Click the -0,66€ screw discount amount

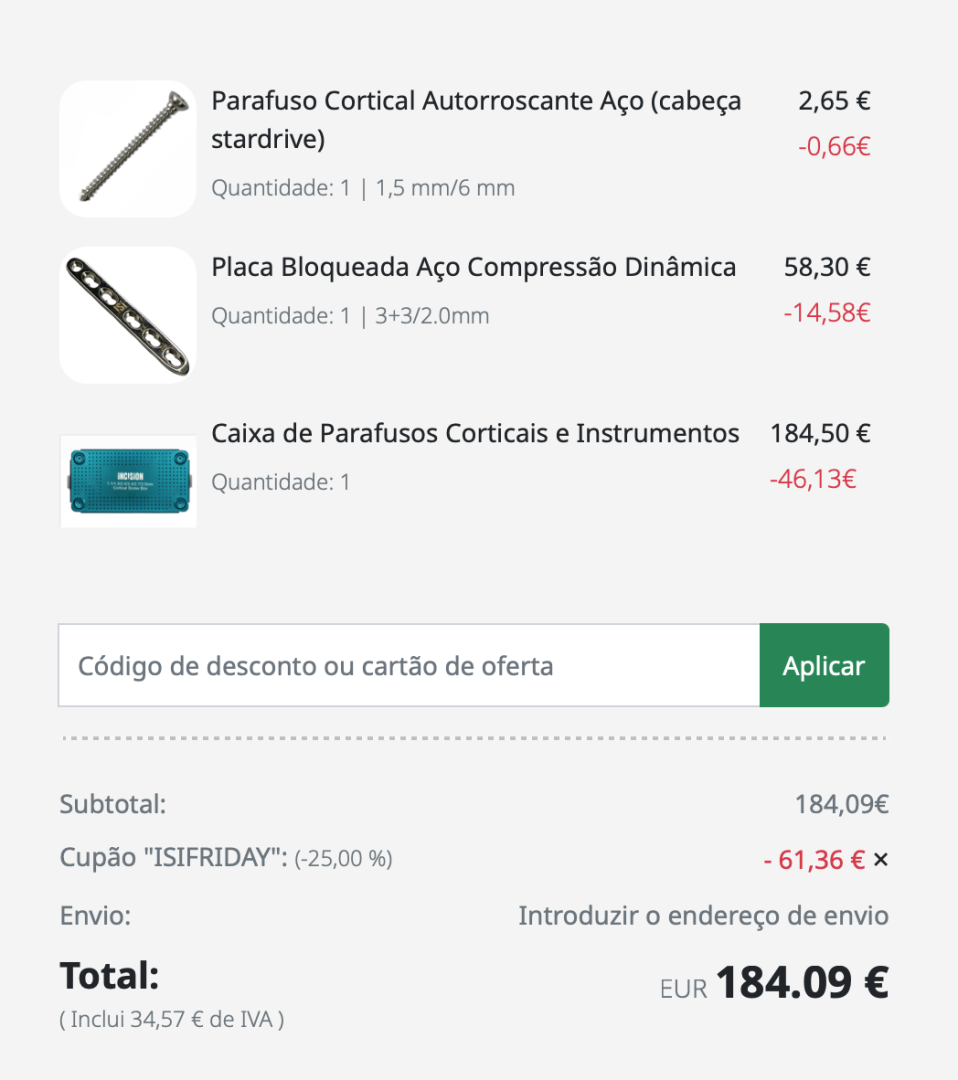tap(834, 147)
